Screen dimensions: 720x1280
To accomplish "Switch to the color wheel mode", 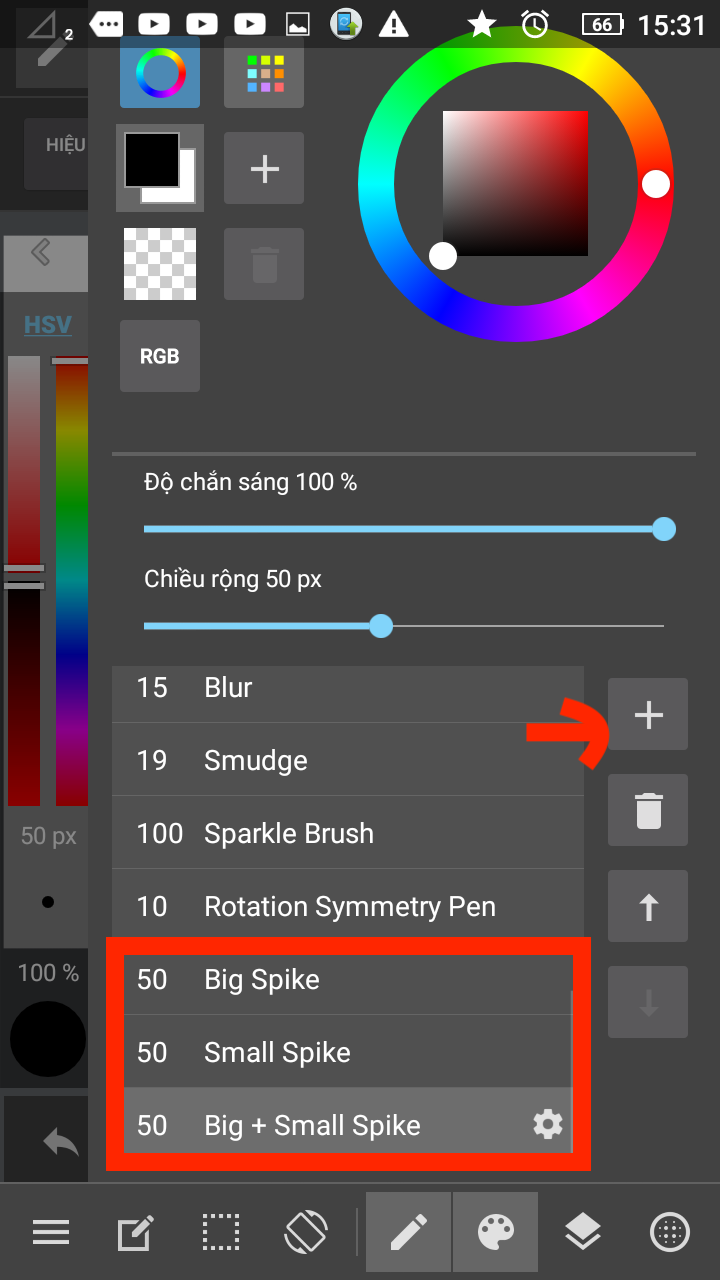I will pos(160,72).
